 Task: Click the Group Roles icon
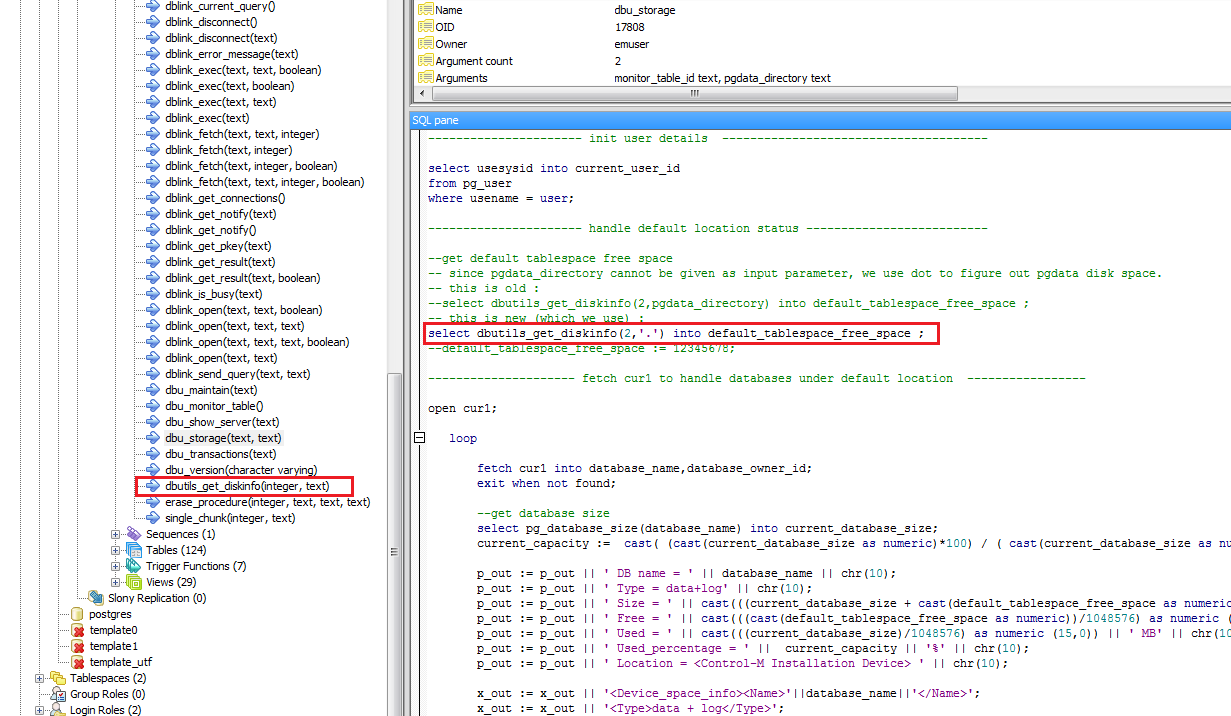[x=58, y=694]
